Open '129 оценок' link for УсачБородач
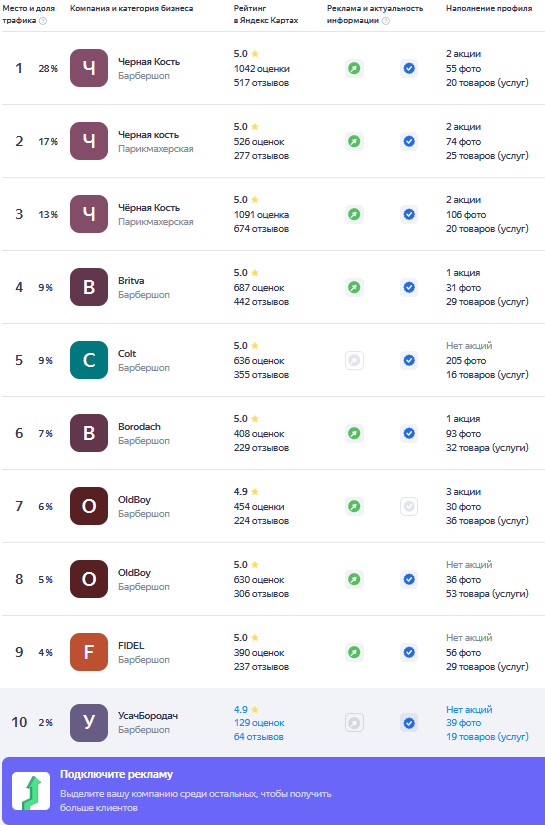 [x=259, y=723]
